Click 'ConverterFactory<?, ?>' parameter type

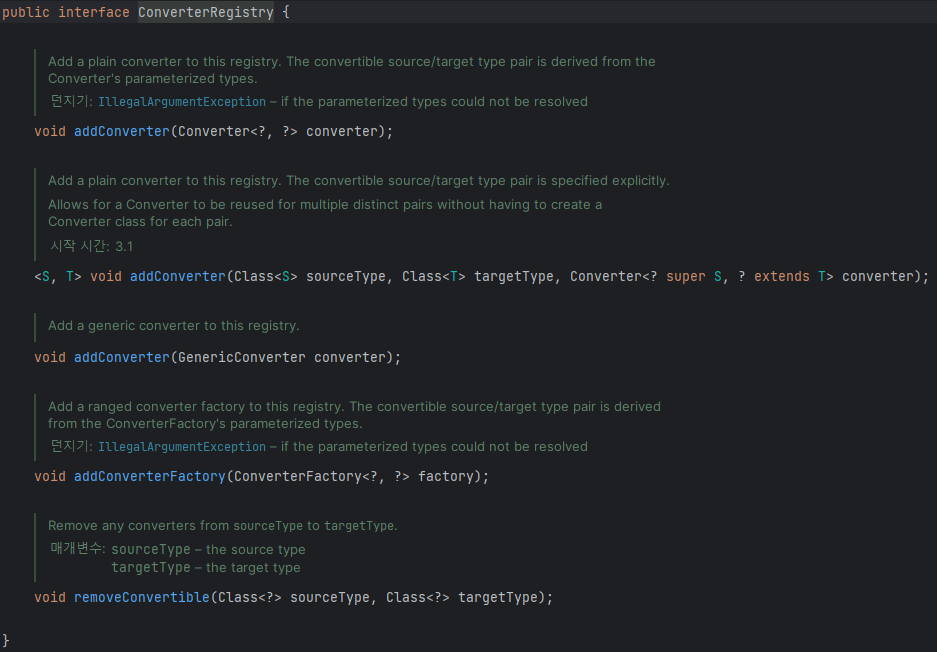coord(321,476)
